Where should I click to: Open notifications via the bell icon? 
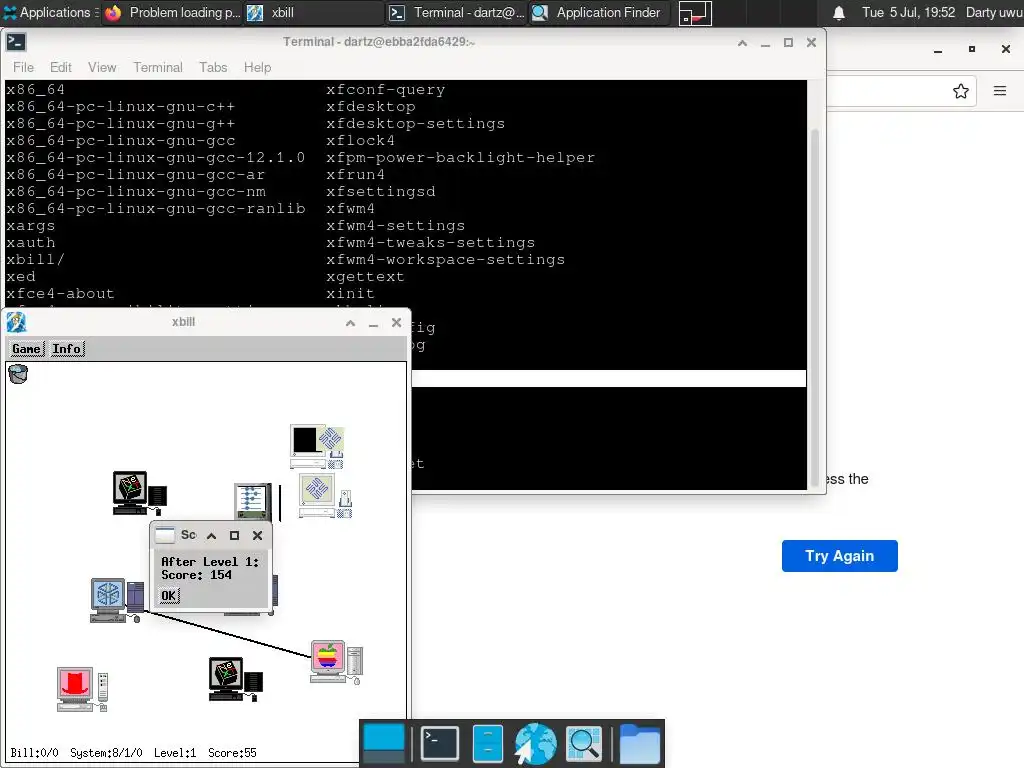coord(839,13)
